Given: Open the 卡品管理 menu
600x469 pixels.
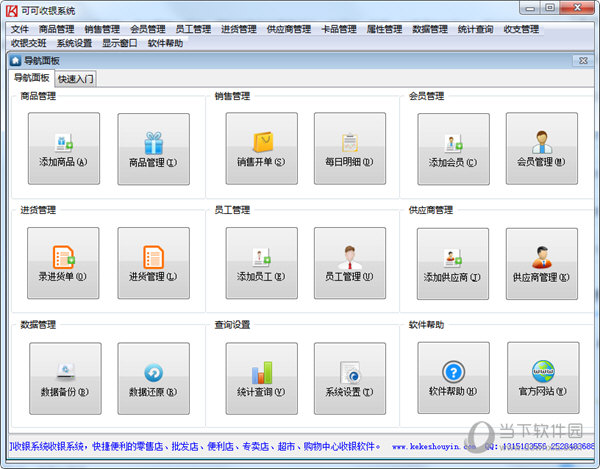Looking at the screenshot, I should 339,29.
